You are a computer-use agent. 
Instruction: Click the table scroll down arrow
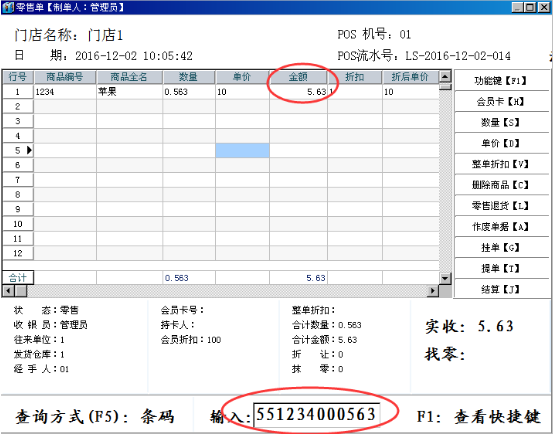tap(445, 278)
